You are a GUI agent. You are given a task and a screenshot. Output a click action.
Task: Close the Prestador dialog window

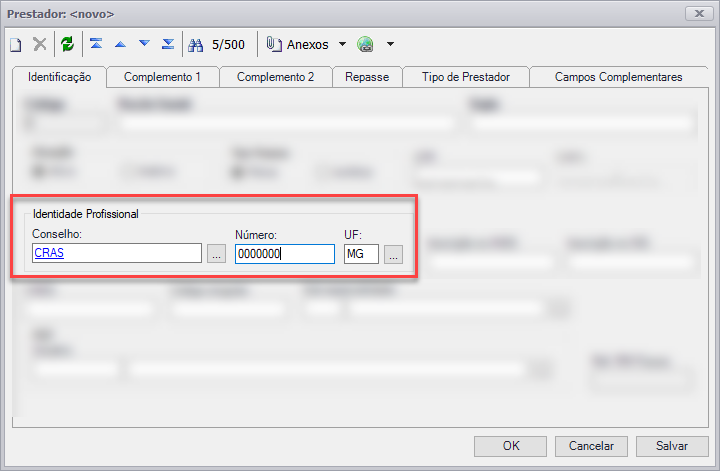pyautogui.click(x=699, y=13)
